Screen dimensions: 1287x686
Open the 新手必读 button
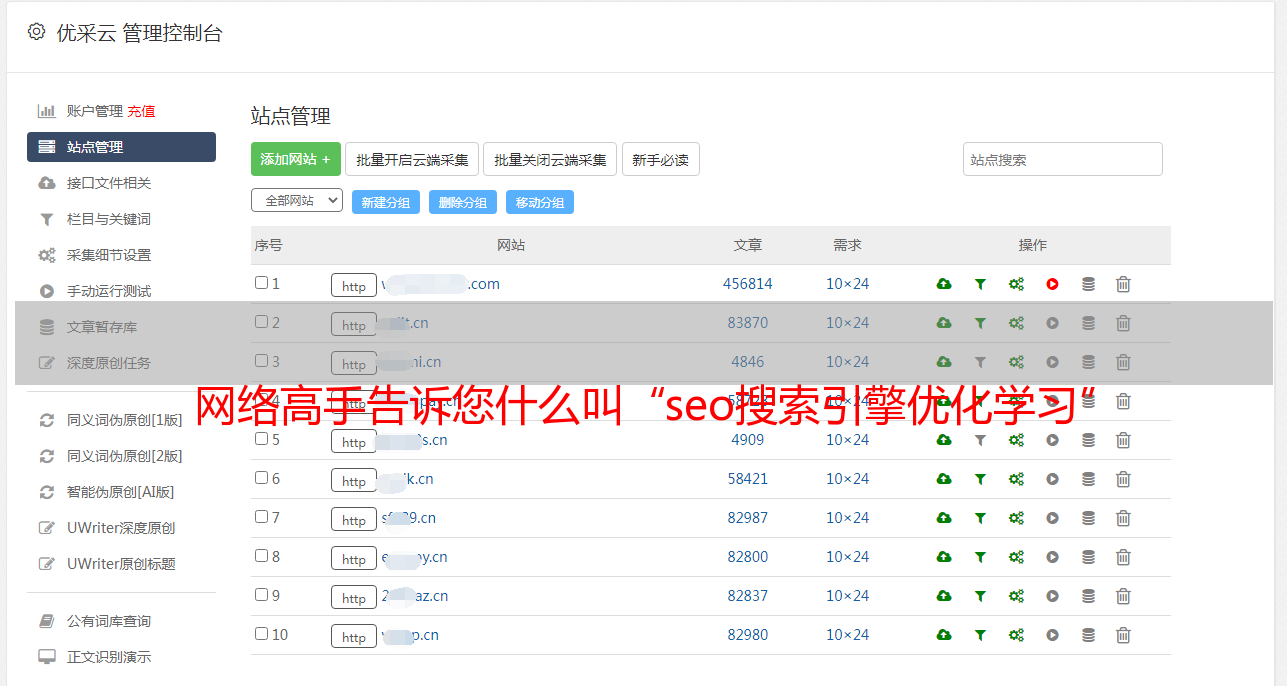pyautogui.click(x=661, y=159)
